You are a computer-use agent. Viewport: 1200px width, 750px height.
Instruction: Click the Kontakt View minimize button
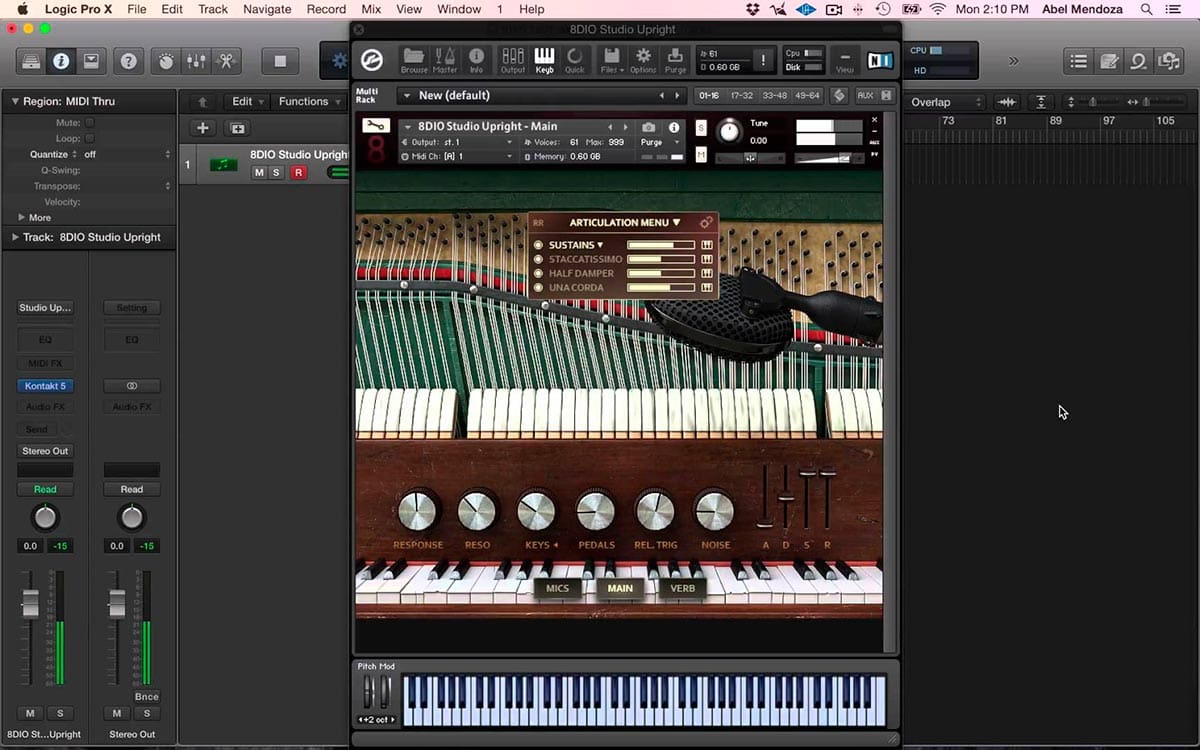tap(845, 60)
